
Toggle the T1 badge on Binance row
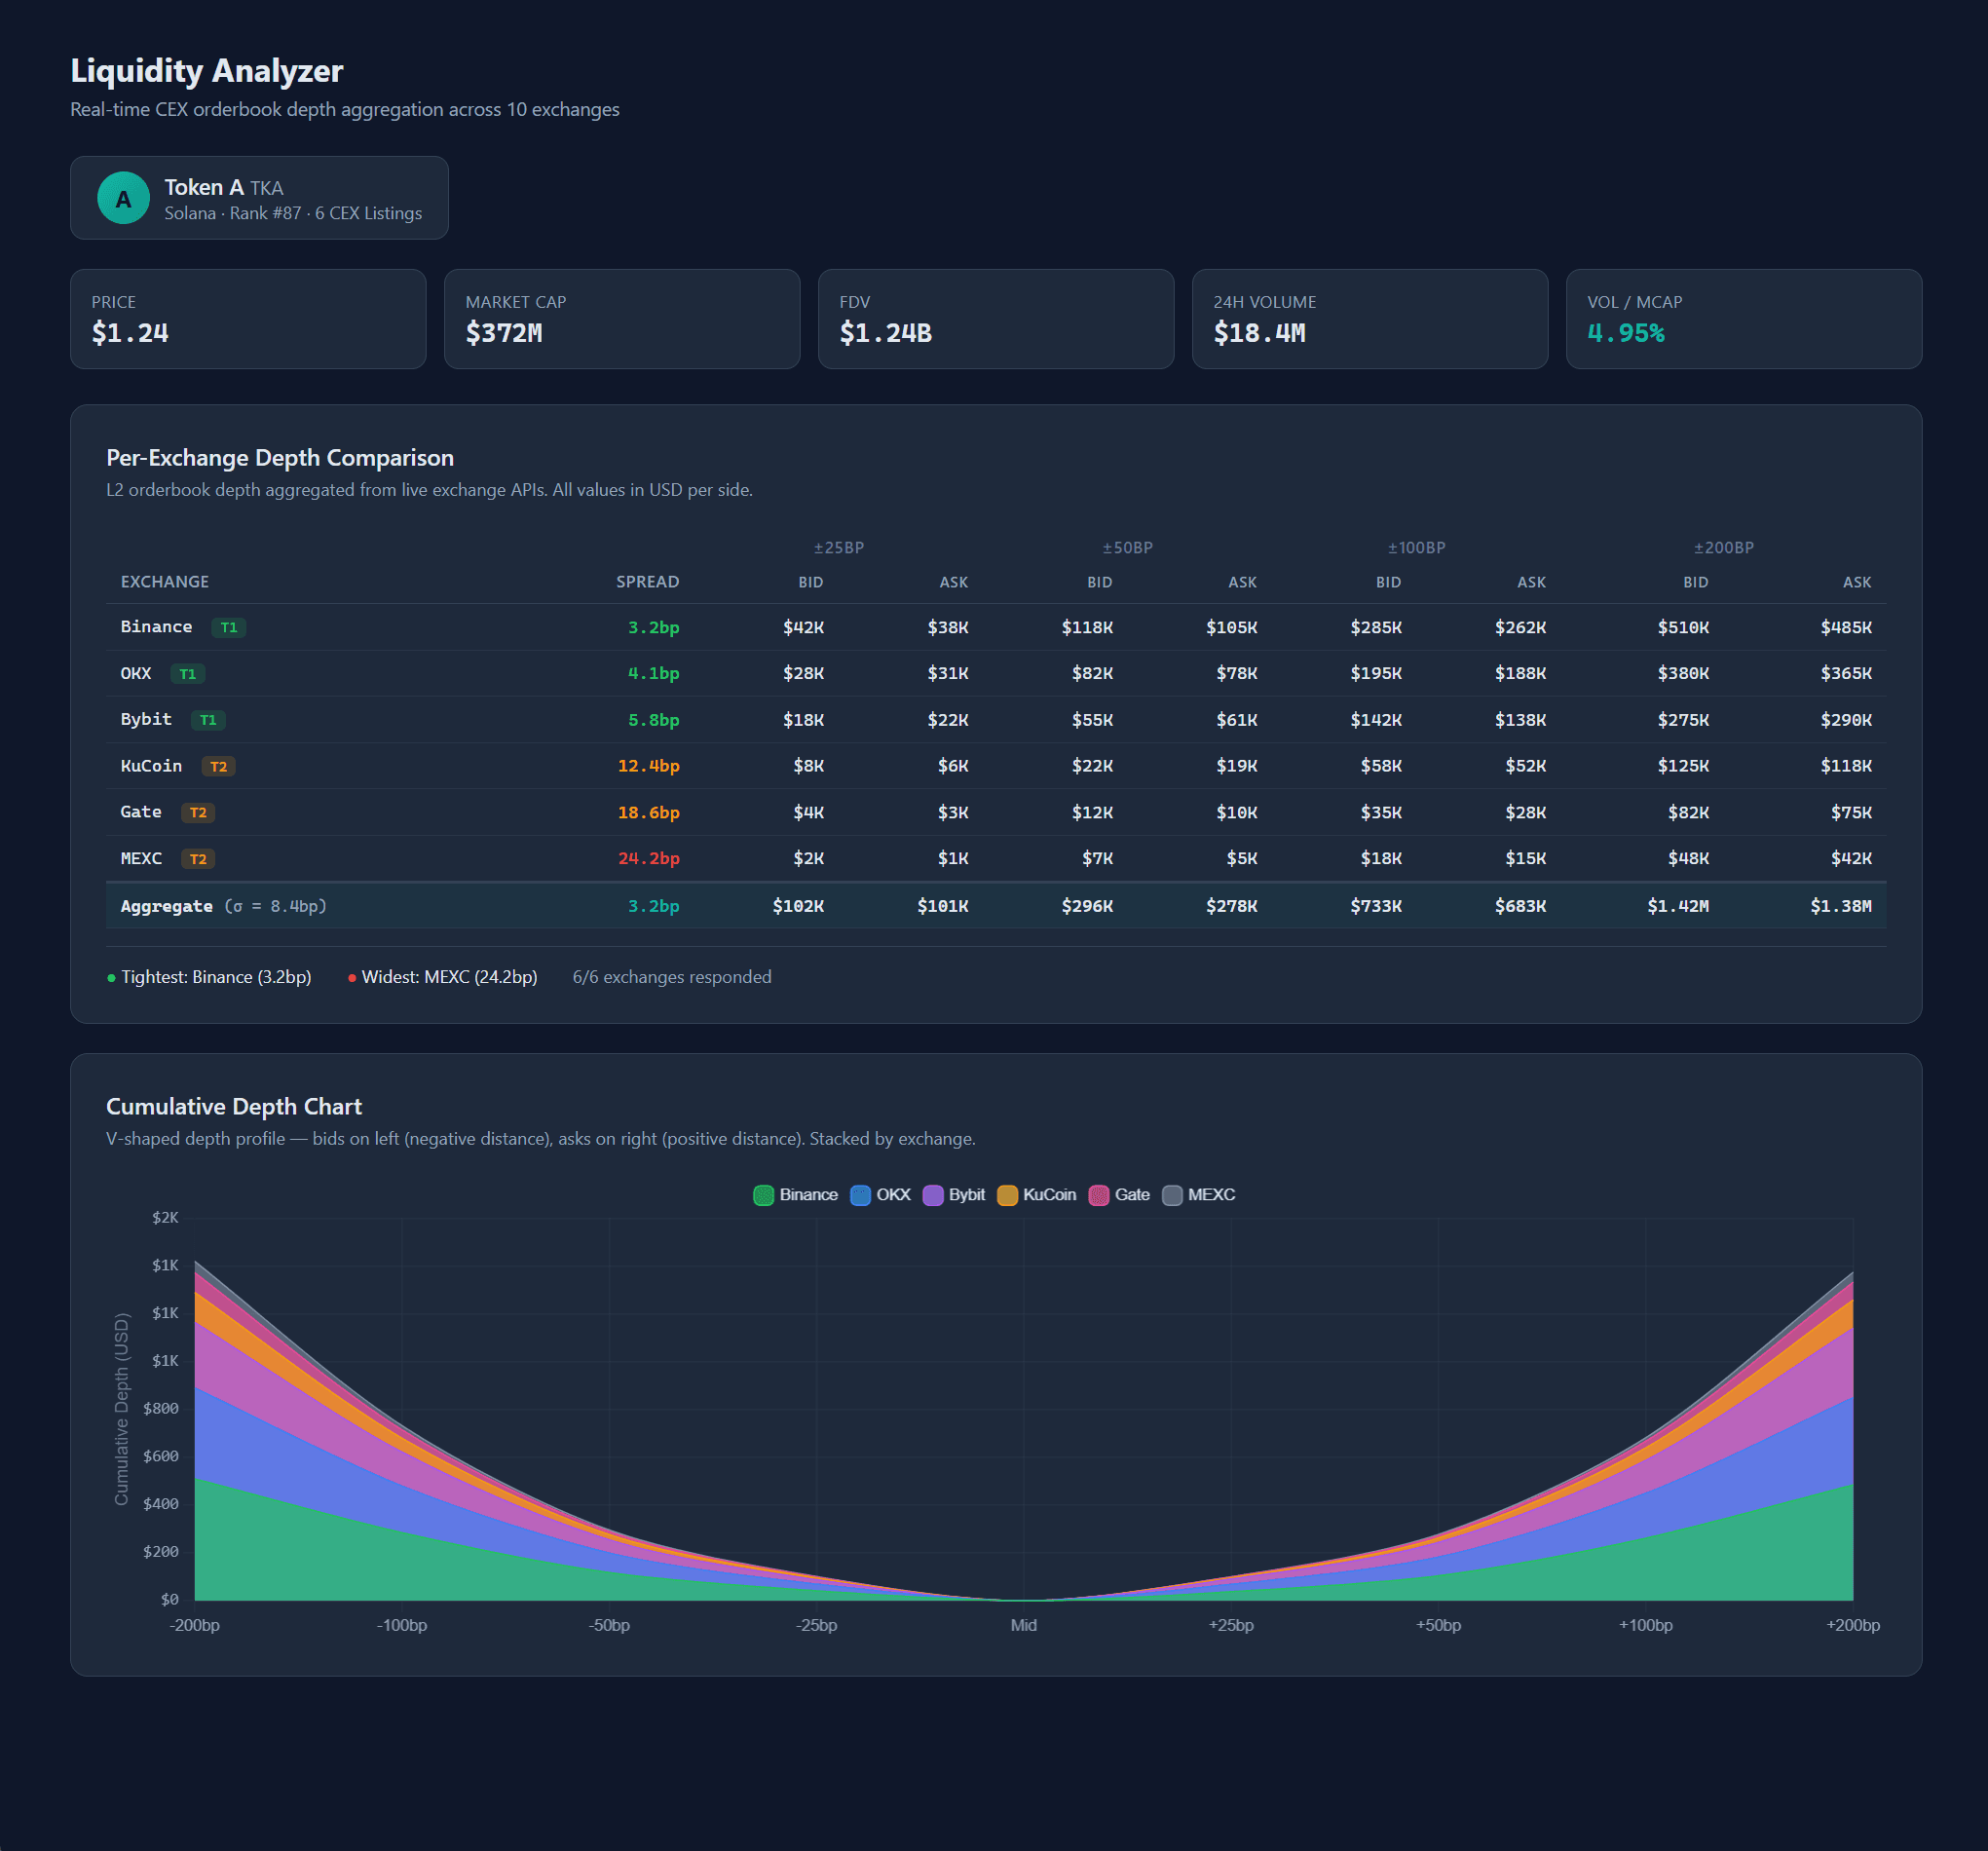point(229,627)
